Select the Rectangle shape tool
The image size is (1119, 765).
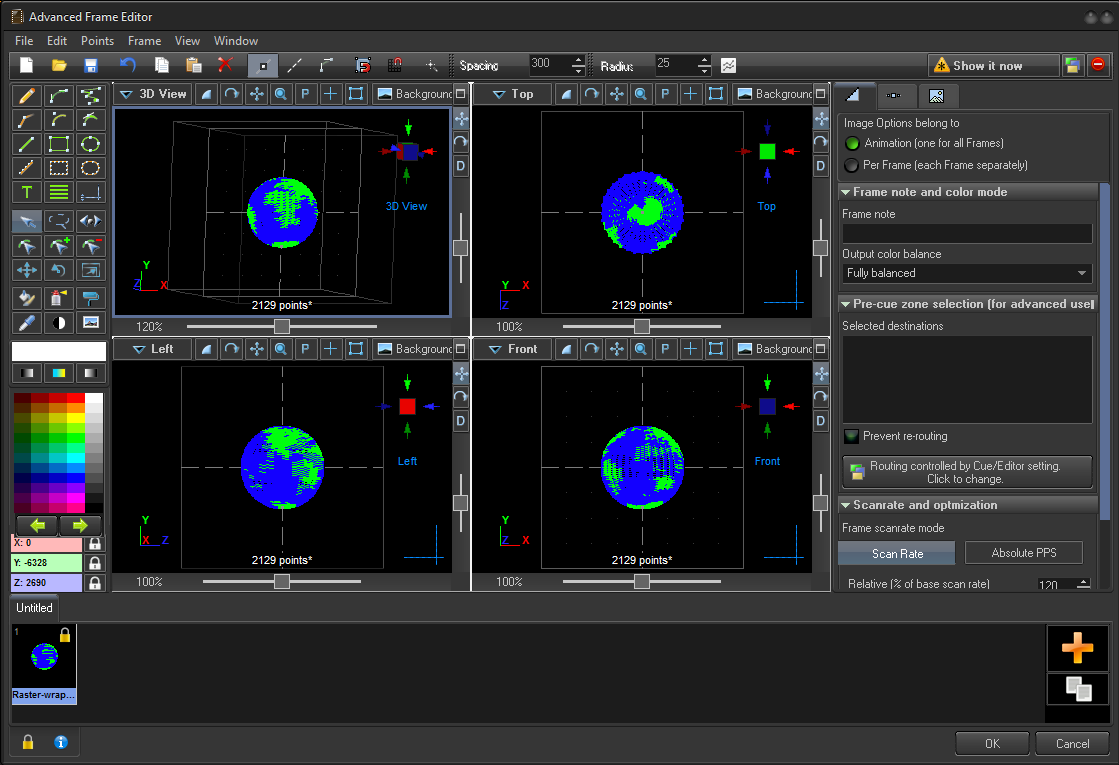[x=59, y=144]
